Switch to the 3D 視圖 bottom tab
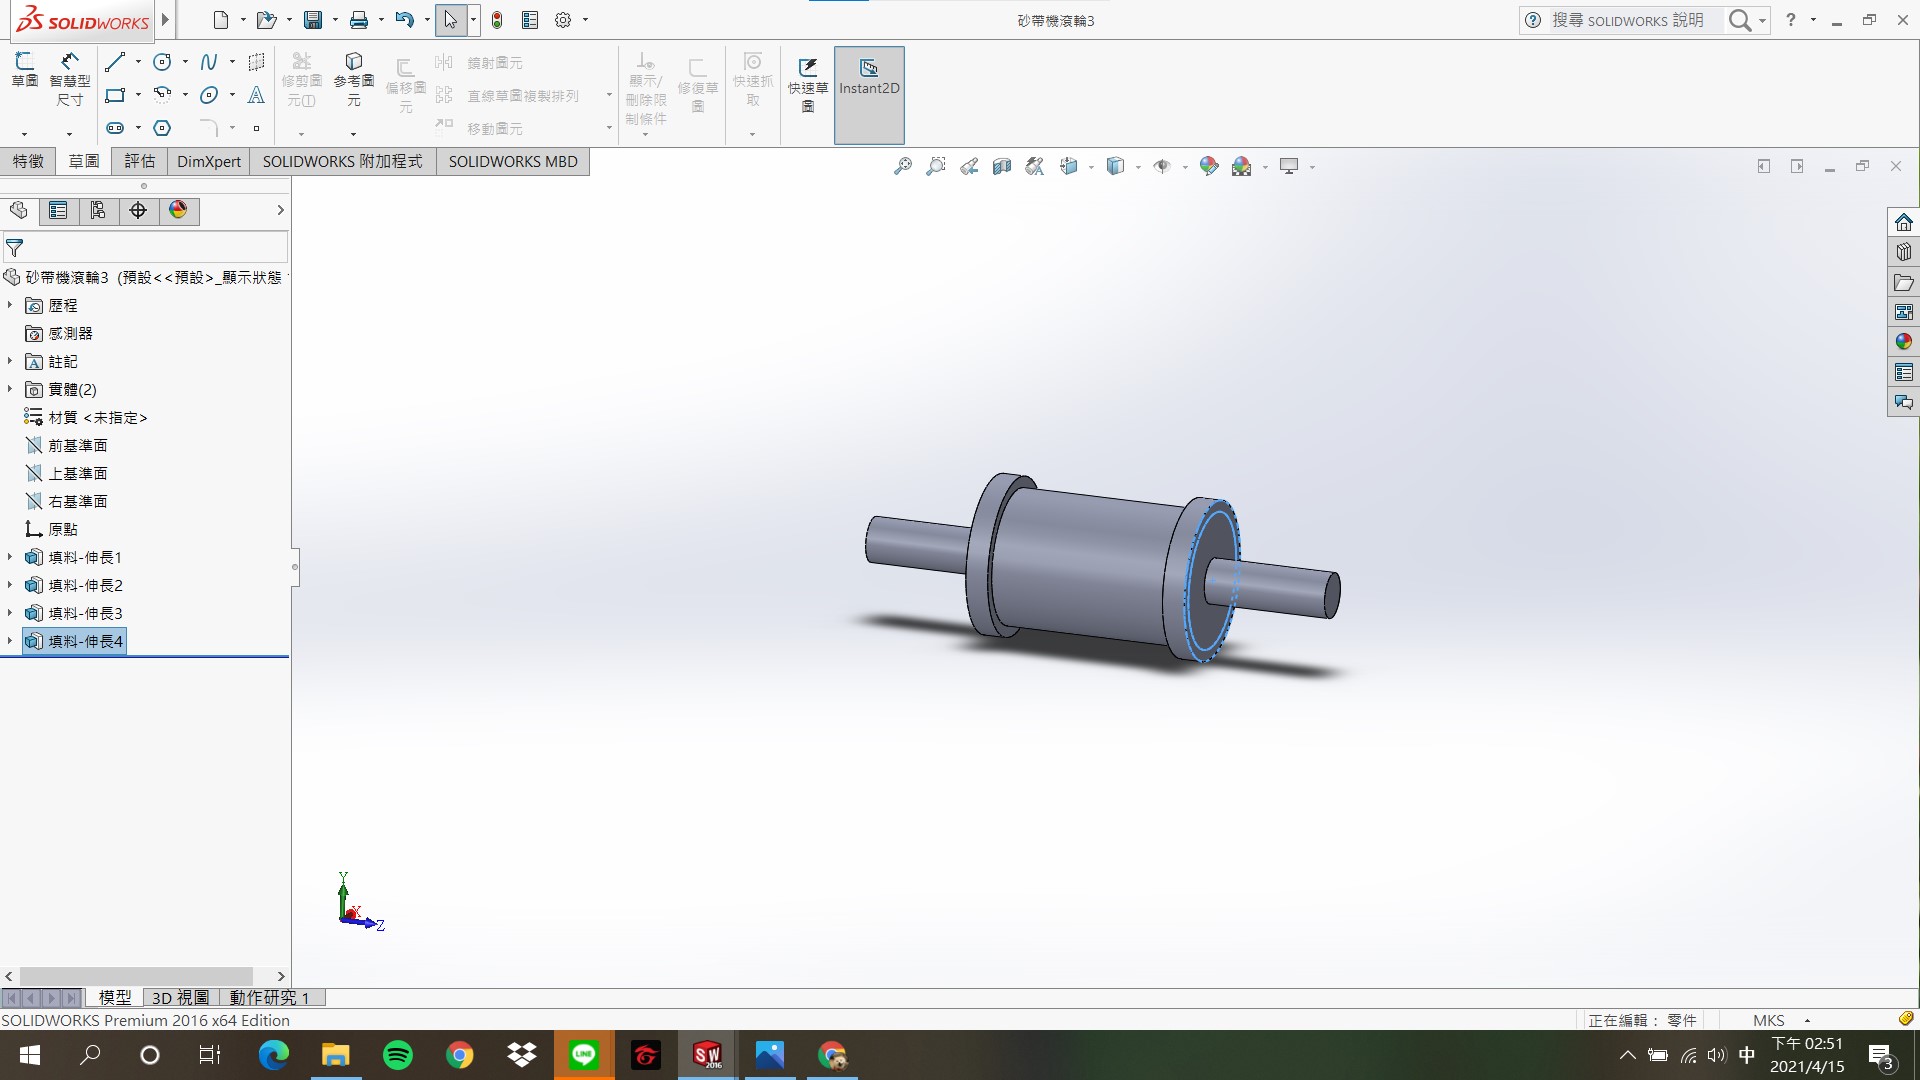 click(181, 997)
